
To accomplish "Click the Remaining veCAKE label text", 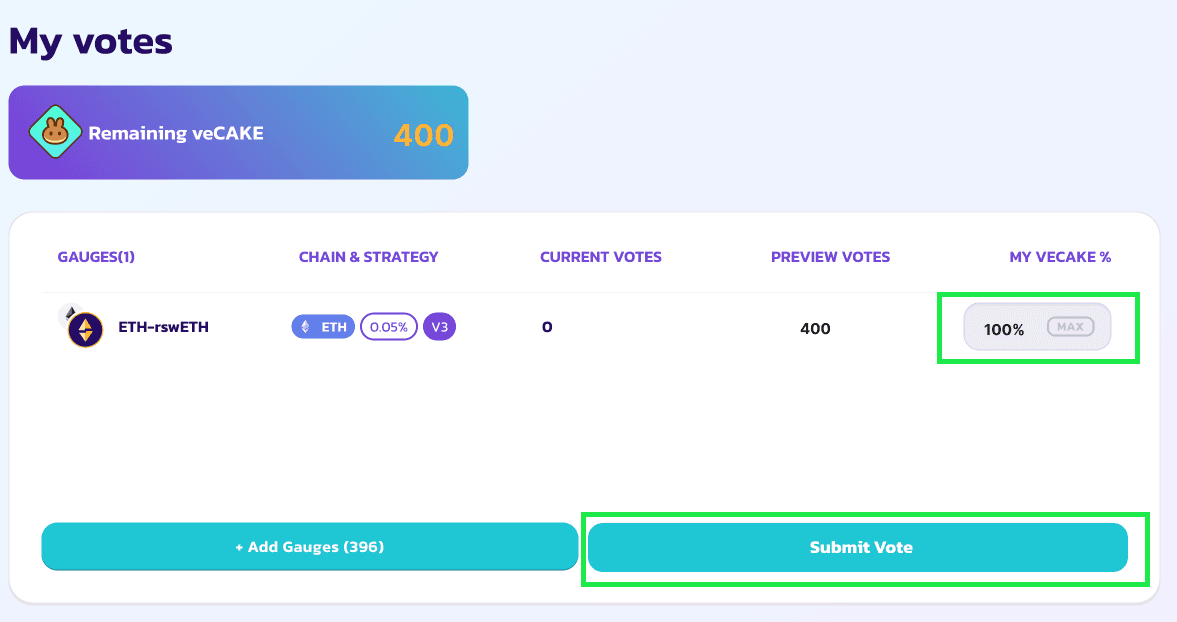I will 176,133.
